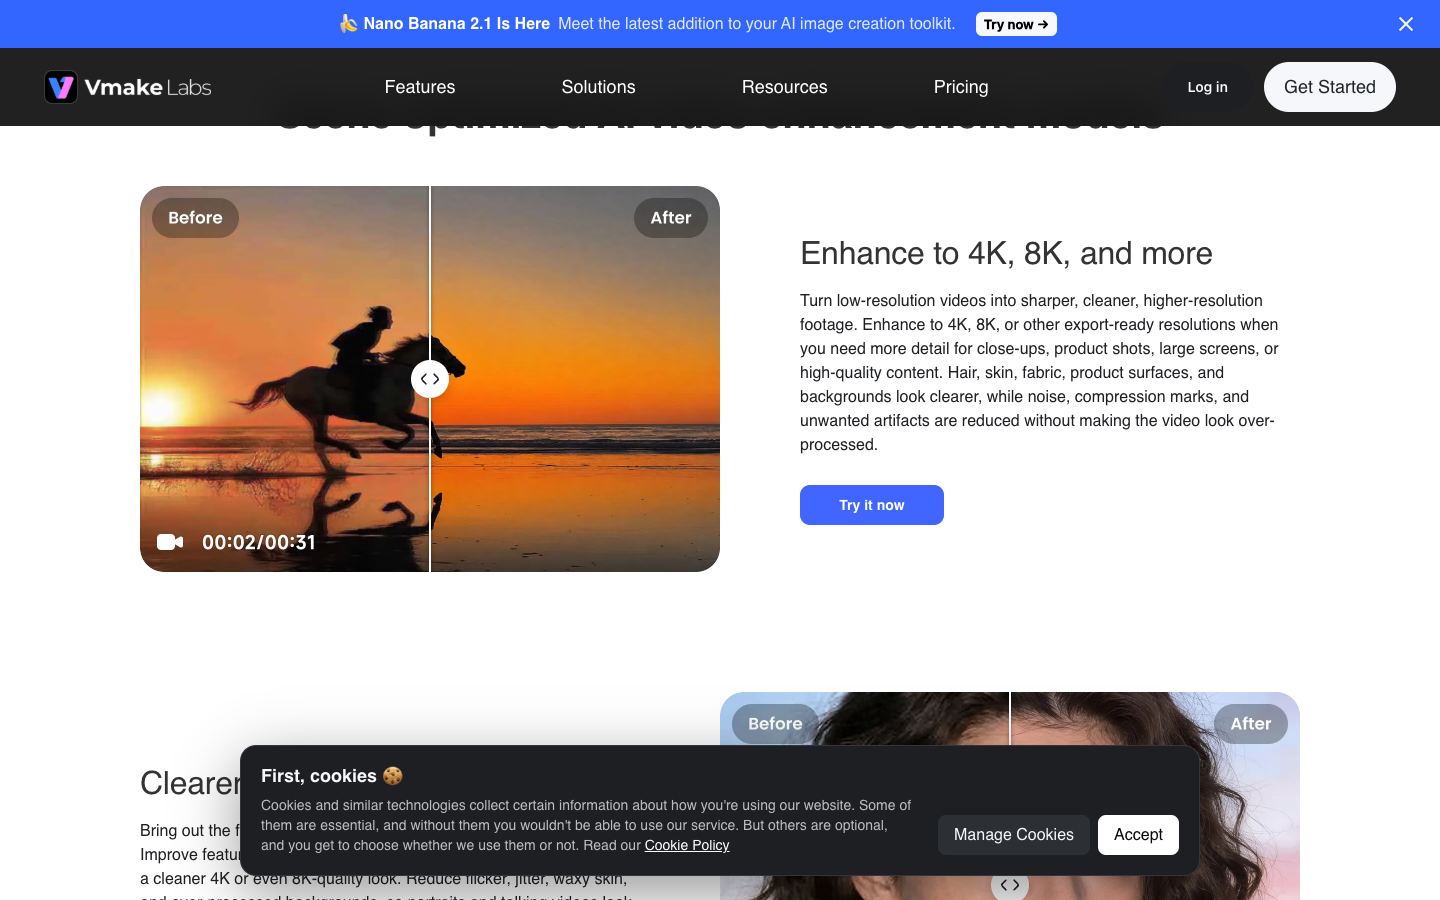Open the Solutions menu
This screenshot has width=1440, height=900.
click(598, 87)
